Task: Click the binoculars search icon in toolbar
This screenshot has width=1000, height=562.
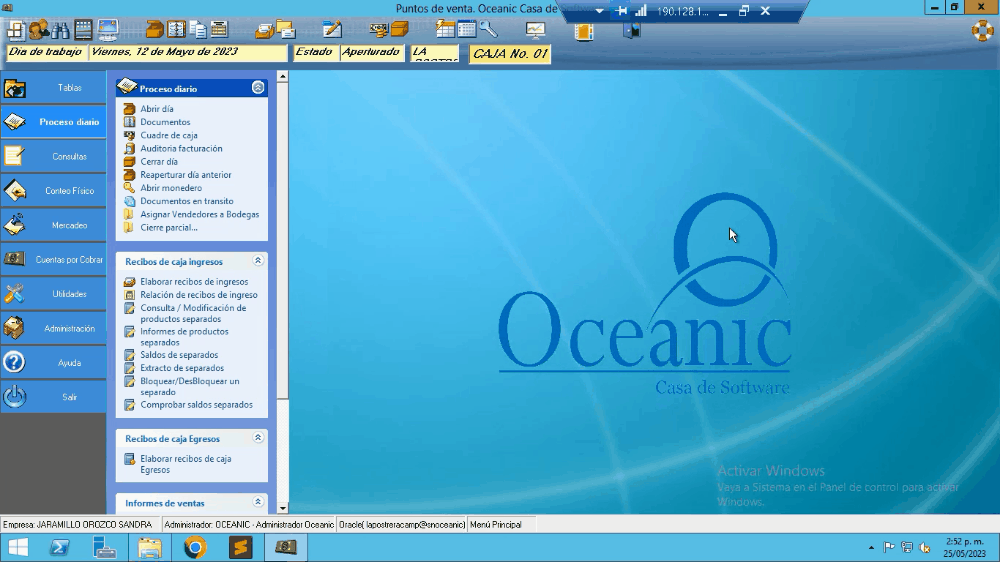Action: pyautogui.click(x=61, y=30)
